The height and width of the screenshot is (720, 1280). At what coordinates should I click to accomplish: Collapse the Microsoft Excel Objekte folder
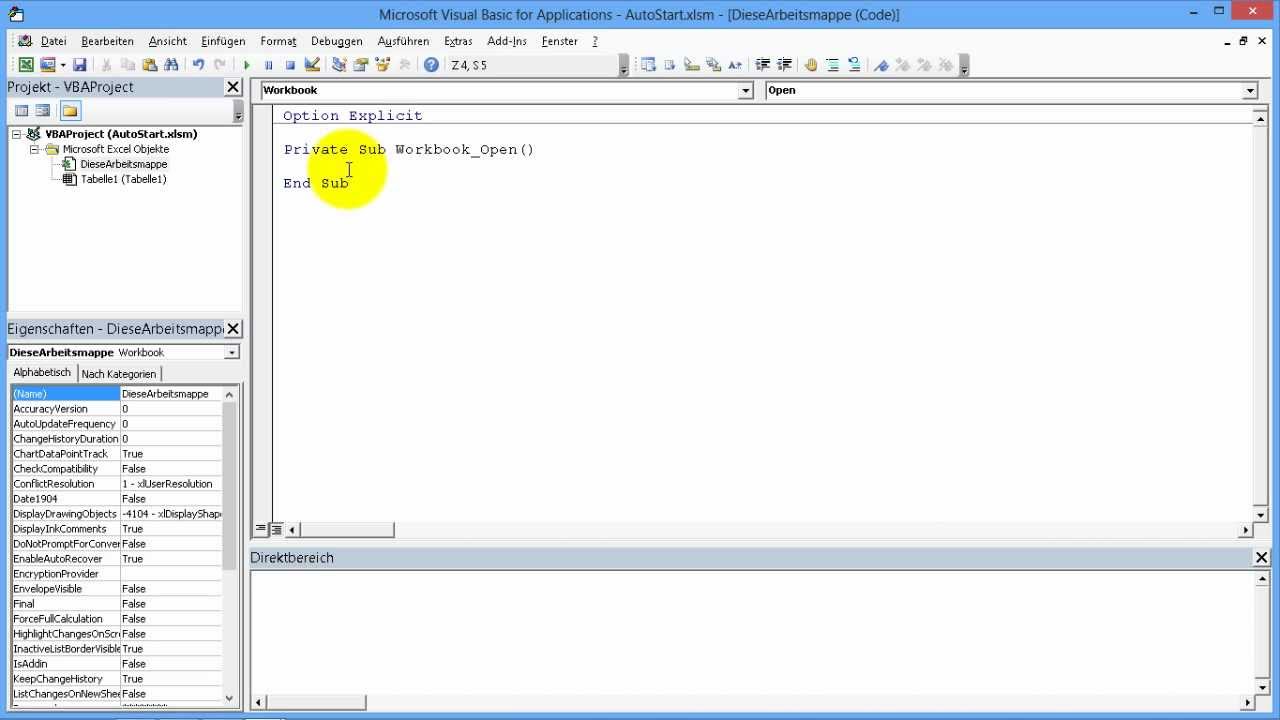(x=34, y=149)
